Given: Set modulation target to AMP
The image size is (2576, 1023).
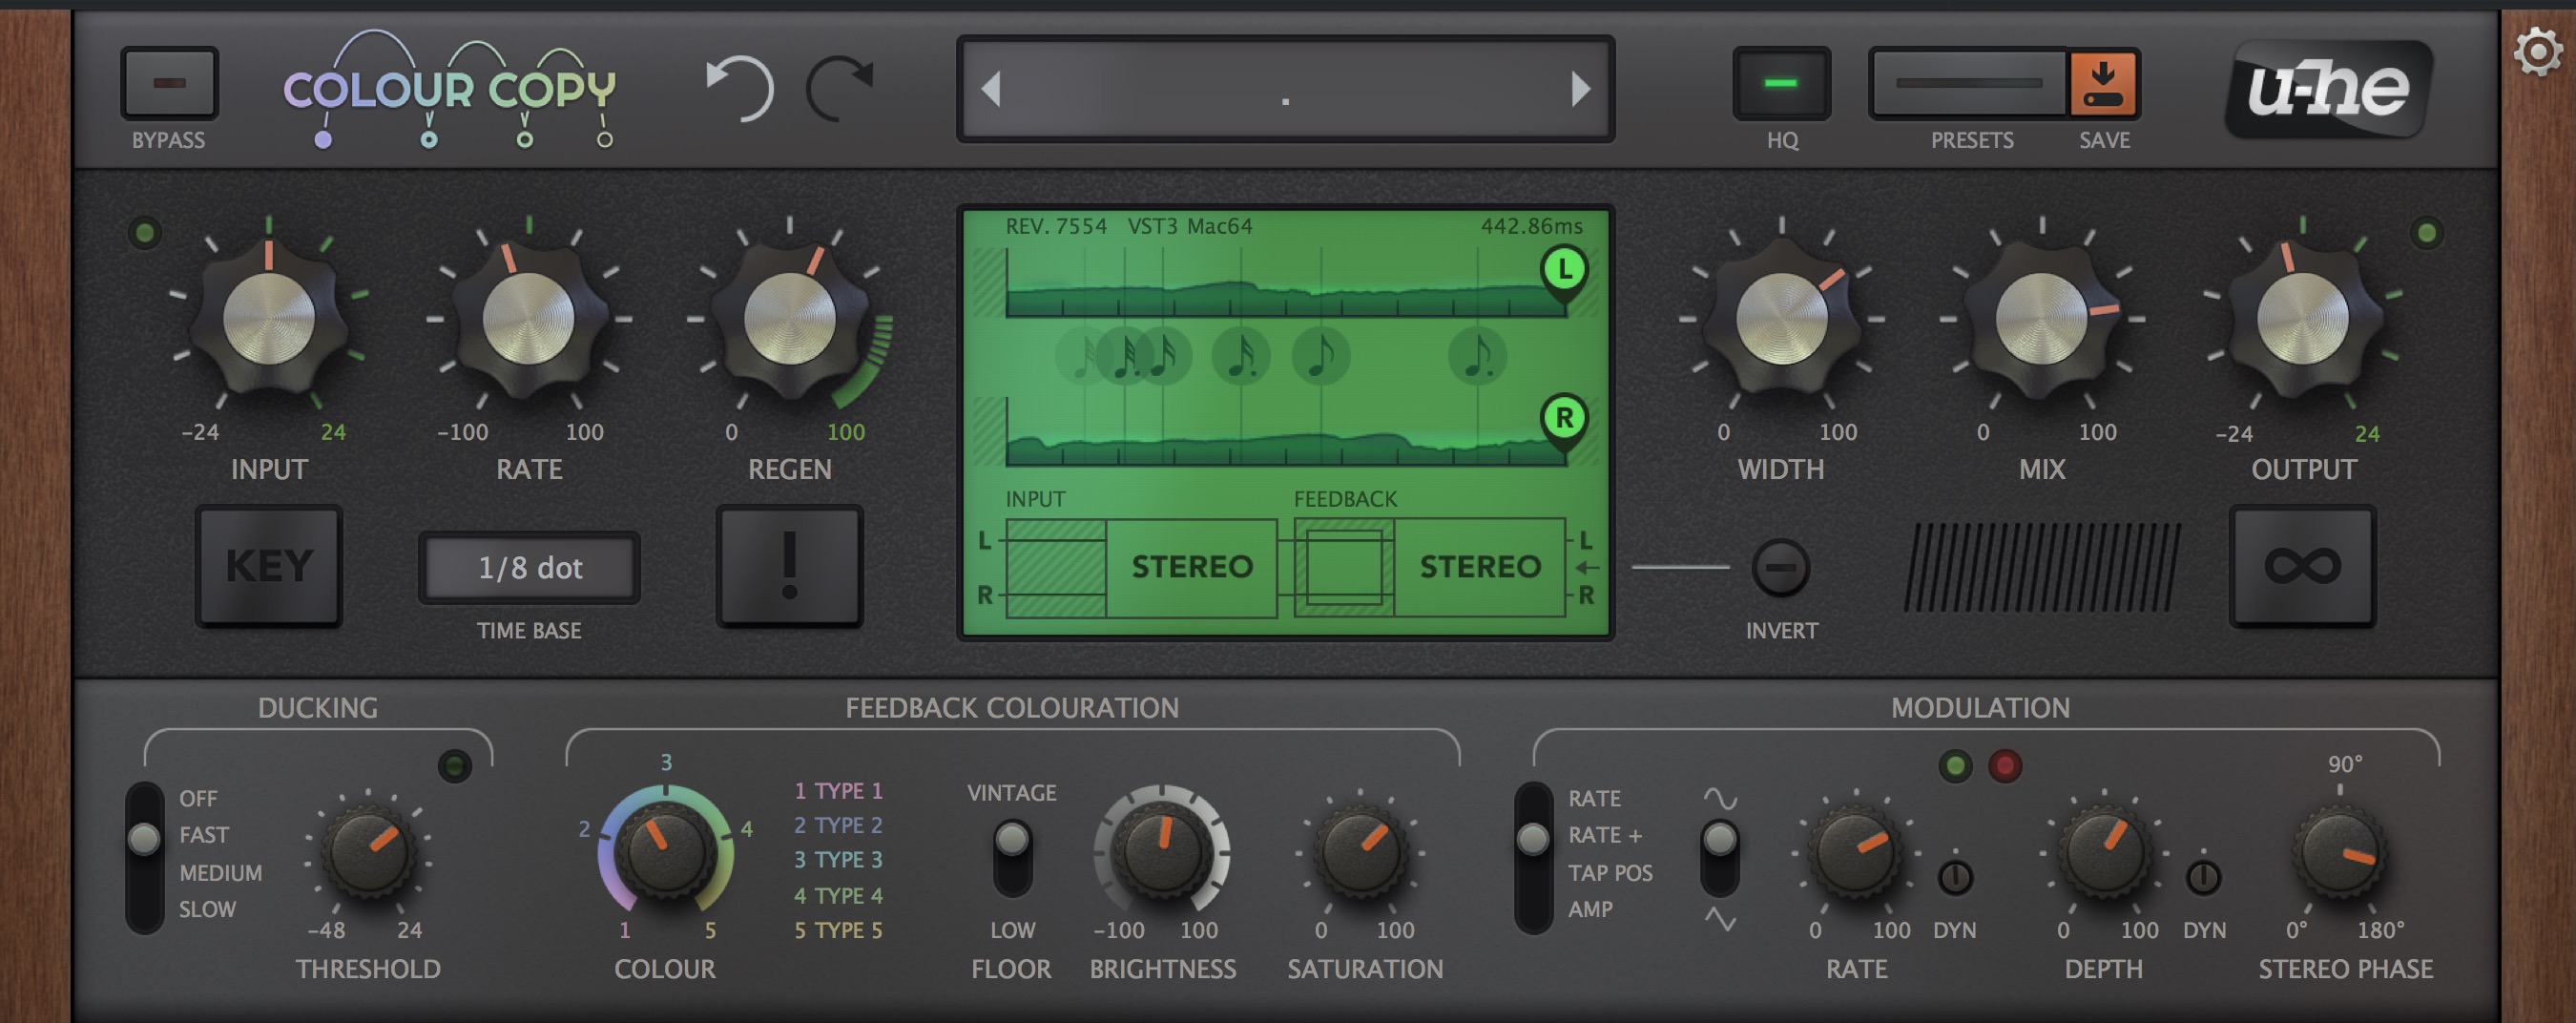Looking at the screenshot, I should point(1590,909).
